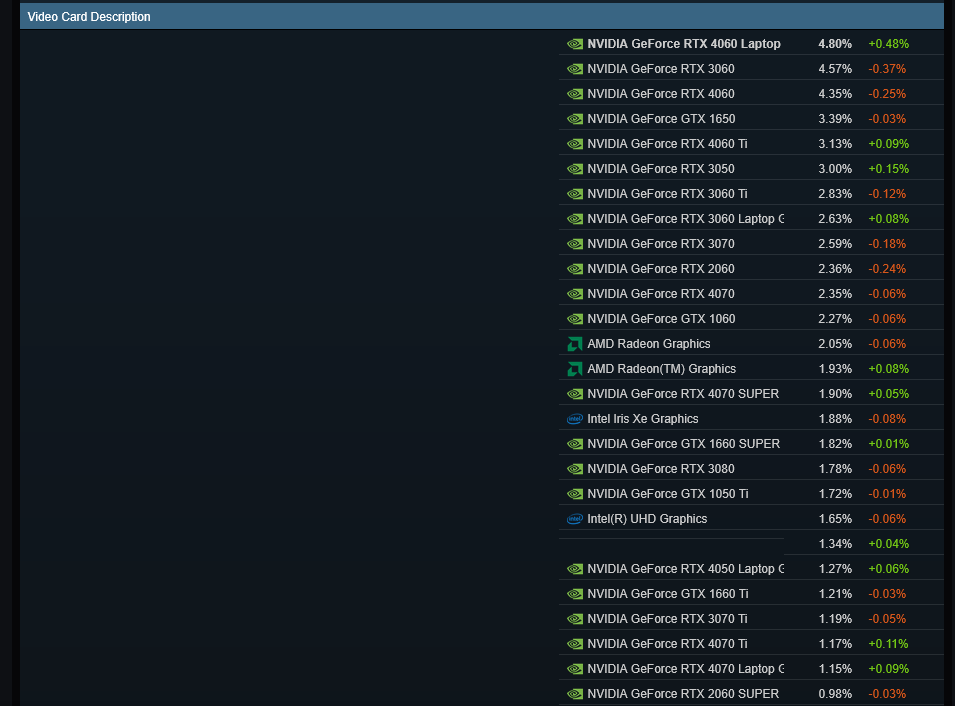Select NVIDIA GeForce GTX 1650 name
Image resolution: width=955 pixels, height=706 pixels.
pyautogui.click(x=661, y=119)
